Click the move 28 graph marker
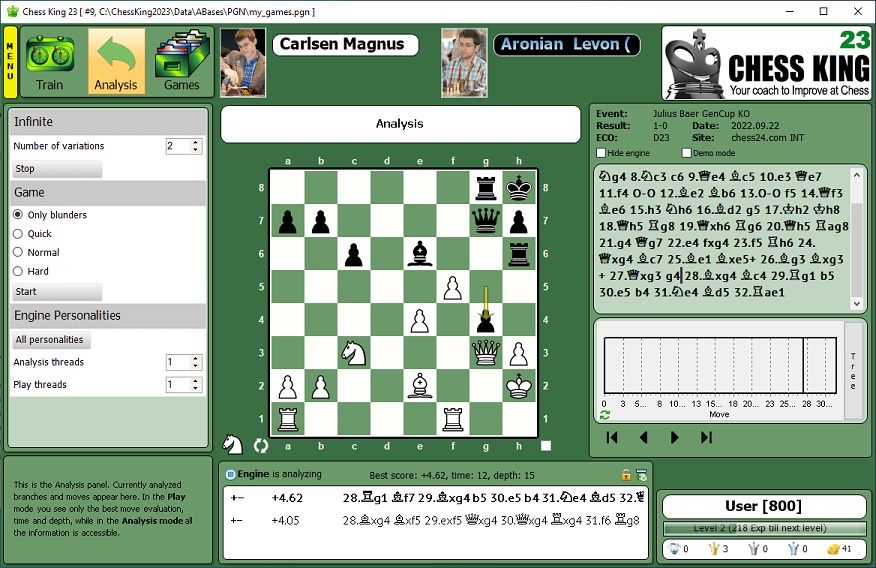 pos(803,366)
